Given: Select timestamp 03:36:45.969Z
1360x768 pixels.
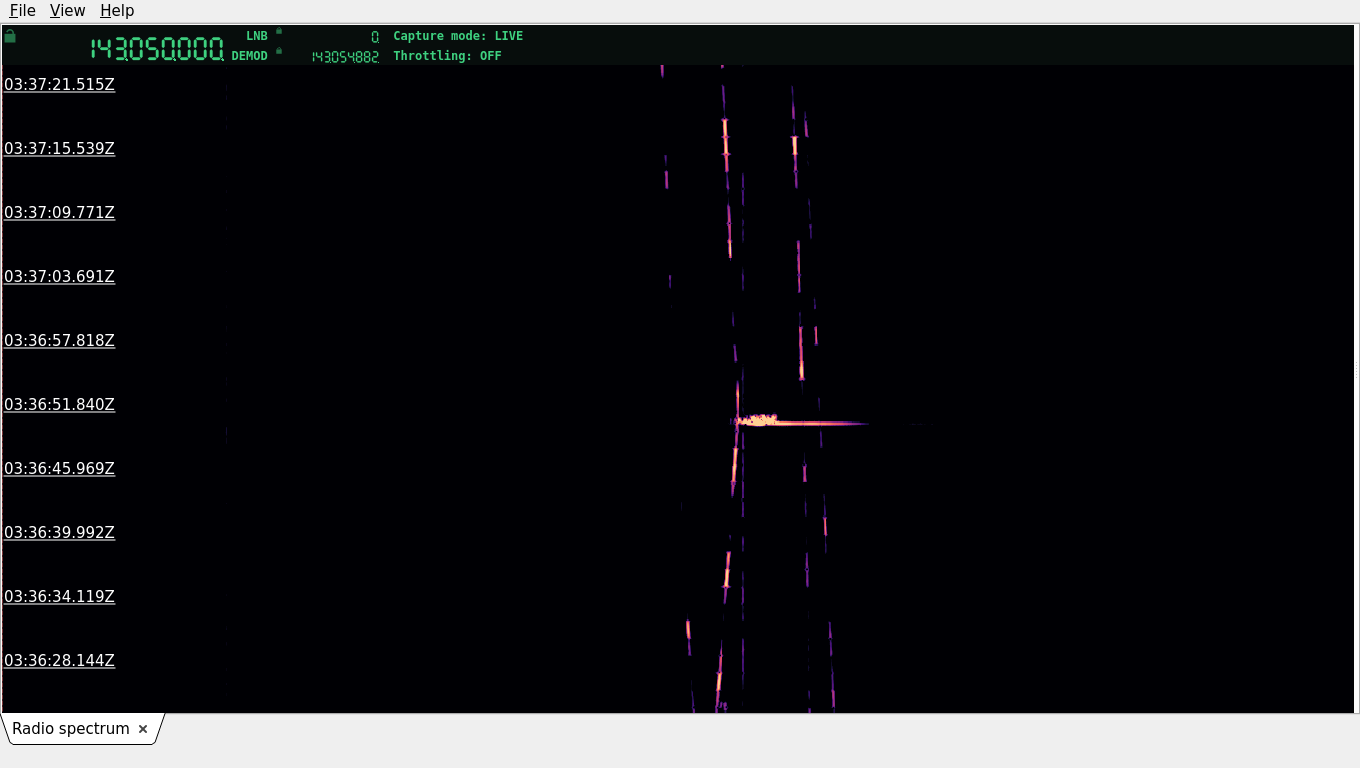Looking at the screenshot, I should (x=59, y=469).
